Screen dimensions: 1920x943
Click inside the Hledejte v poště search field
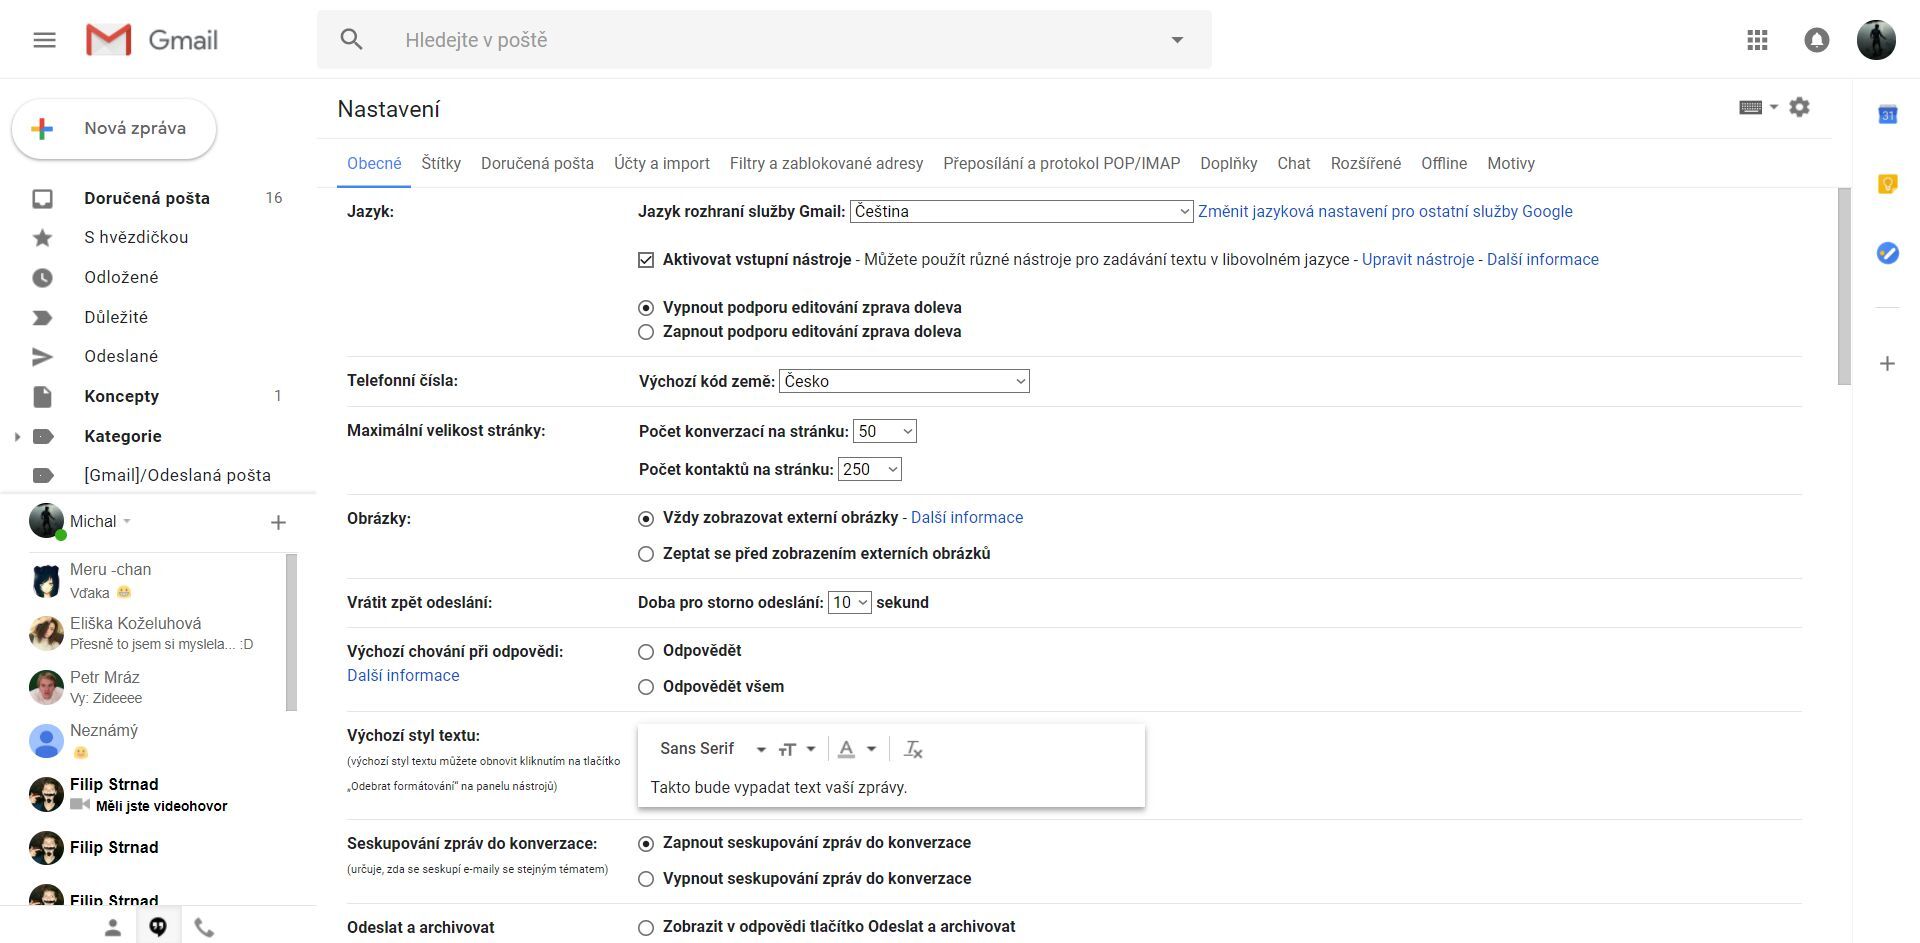coord(700,39)
